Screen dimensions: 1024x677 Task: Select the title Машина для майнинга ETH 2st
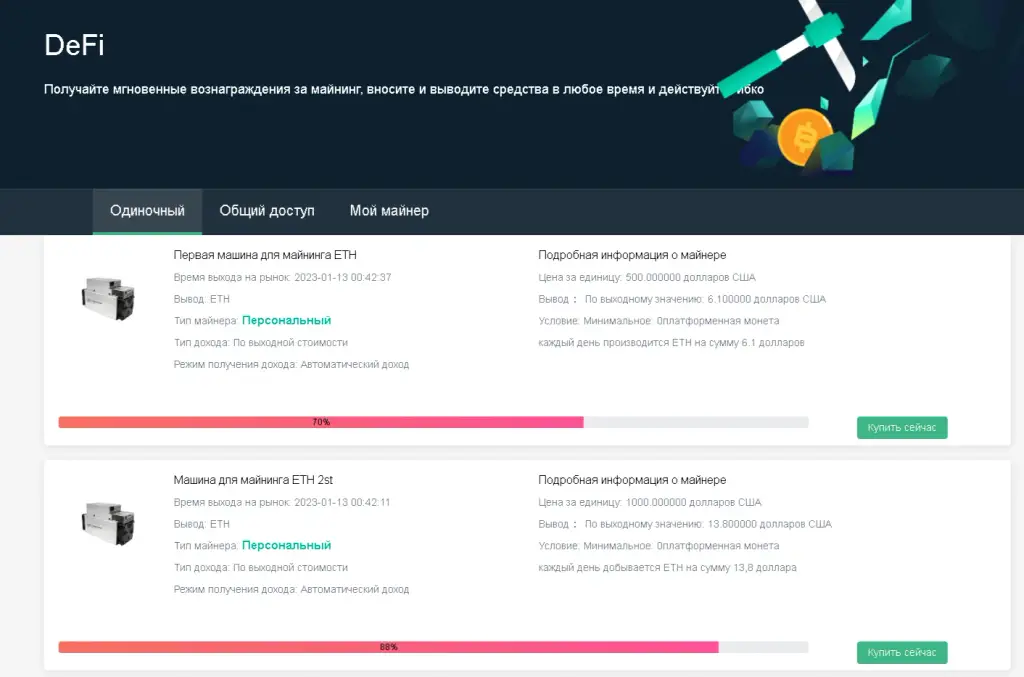tap(253, 480)
